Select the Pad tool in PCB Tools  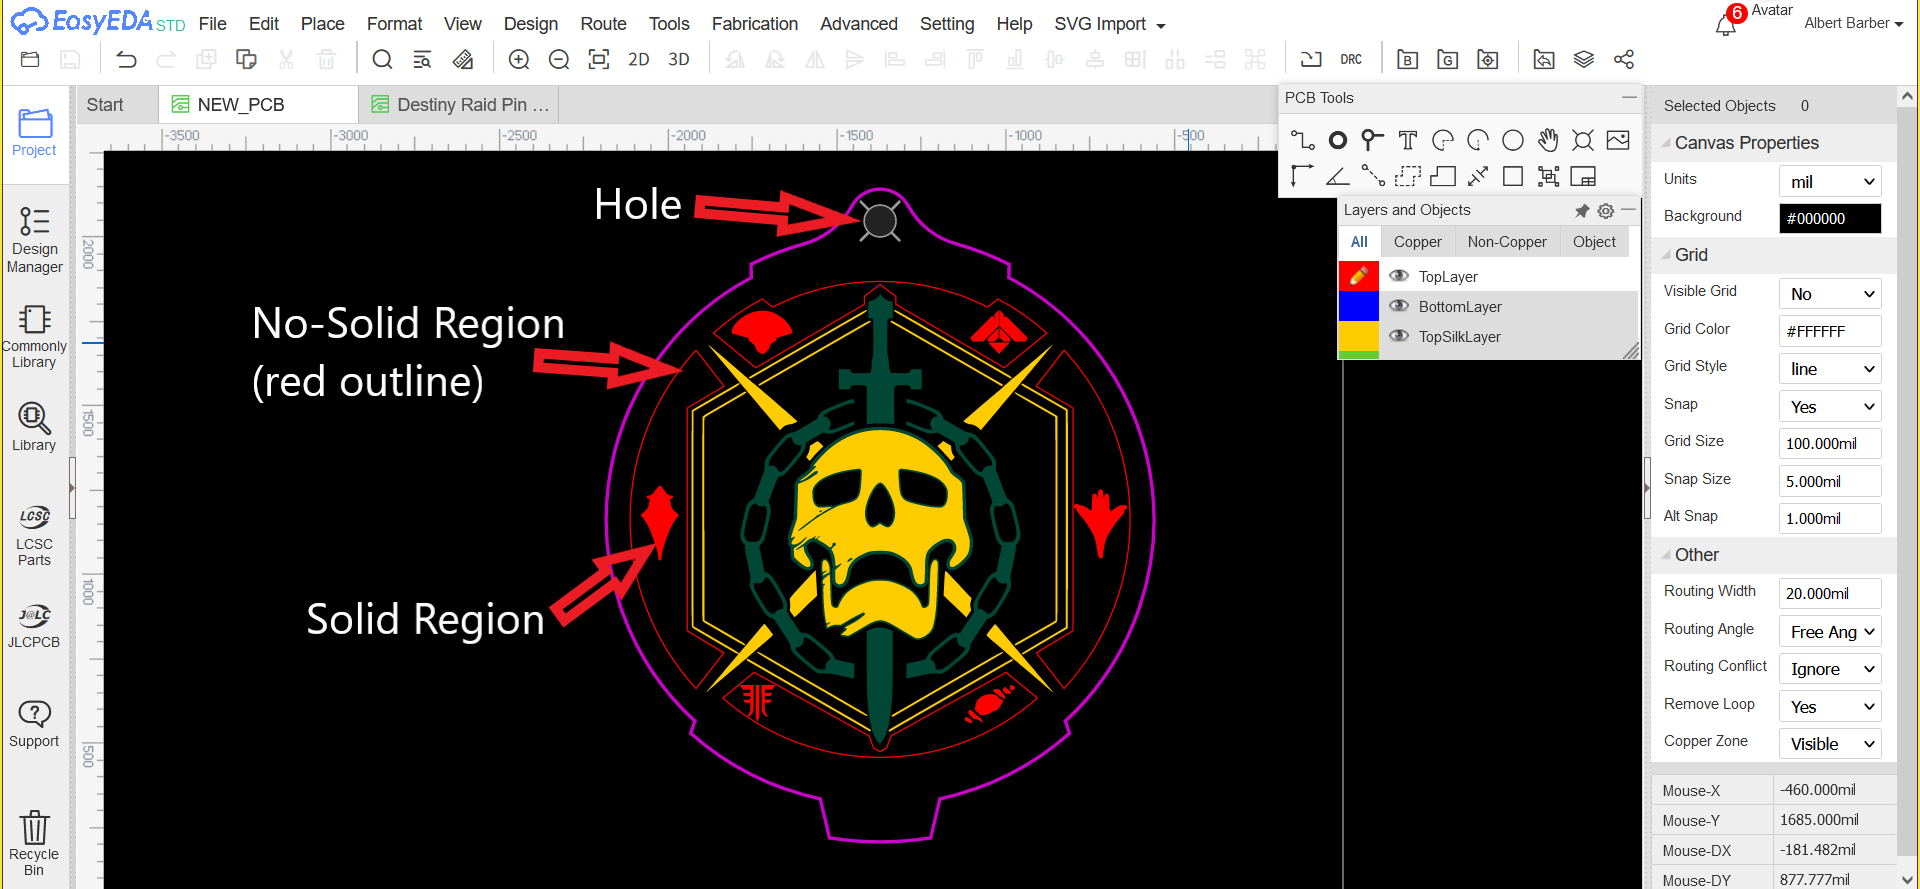coord(1338,140)
